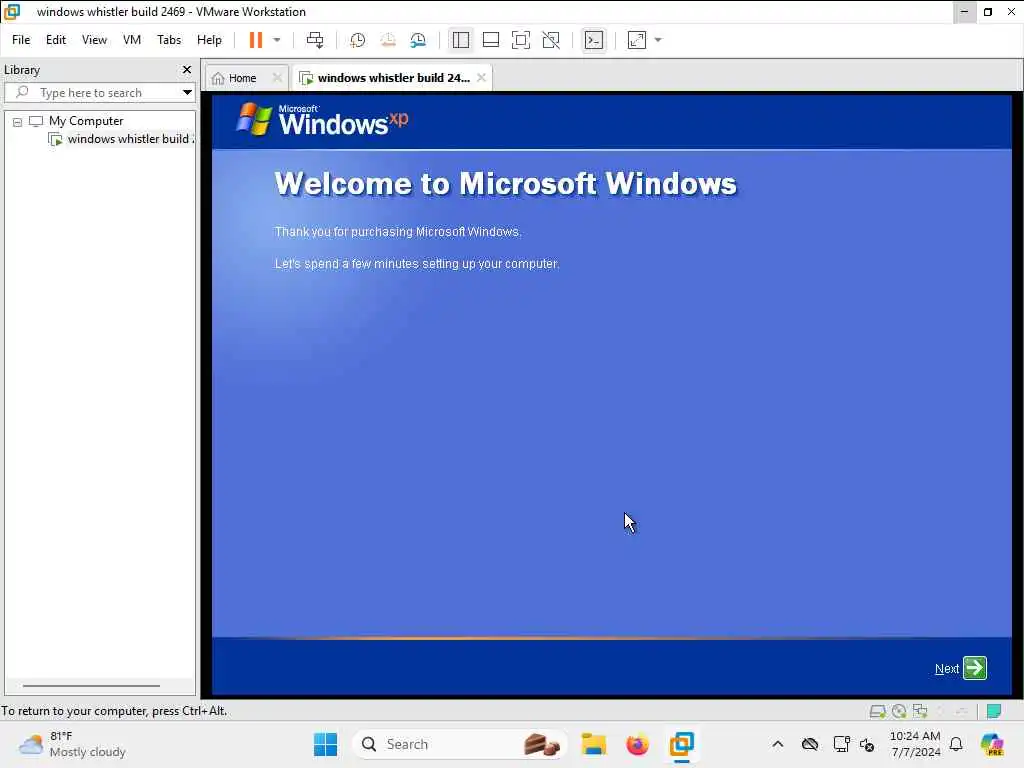Open the Edit menu
1024x768 pixels.
56,40
